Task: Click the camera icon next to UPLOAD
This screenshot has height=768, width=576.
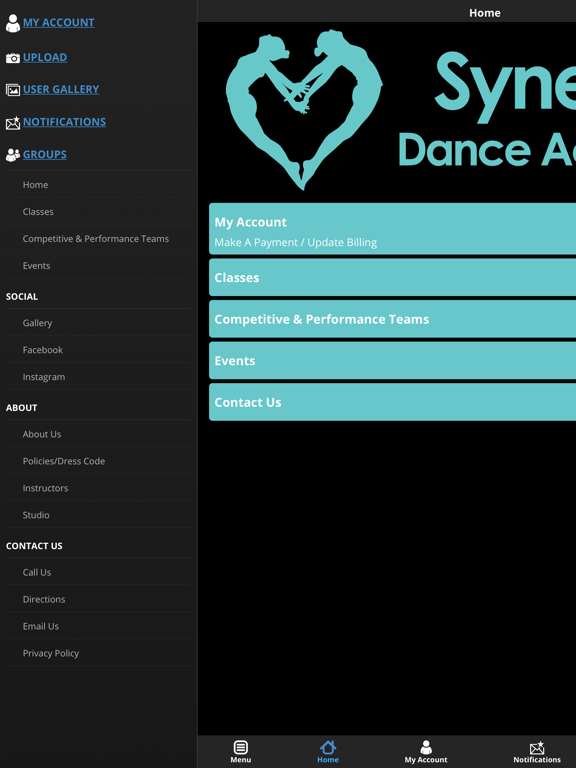Action: [x=13, y=58]
